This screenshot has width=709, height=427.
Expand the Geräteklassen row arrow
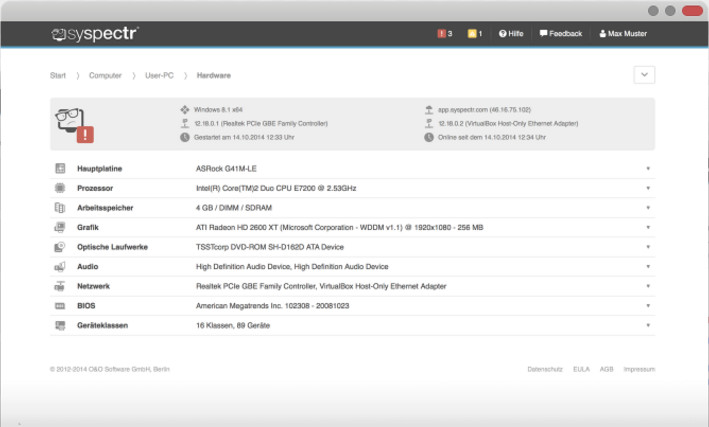tap(648, 325)
